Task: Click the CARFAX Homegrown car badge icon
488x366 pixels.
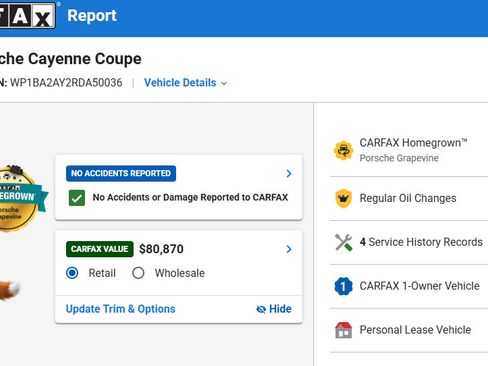Action: [343, 150]
